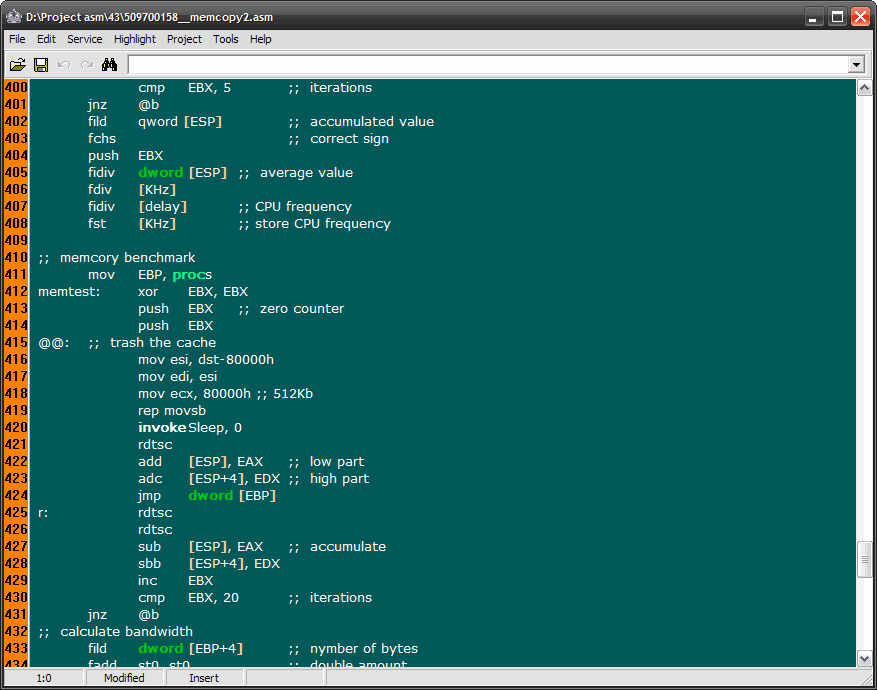Viewport: 877px width, 690px height.
Task: Click 'r:' label on line 425
Action: [x=43, y=513]
